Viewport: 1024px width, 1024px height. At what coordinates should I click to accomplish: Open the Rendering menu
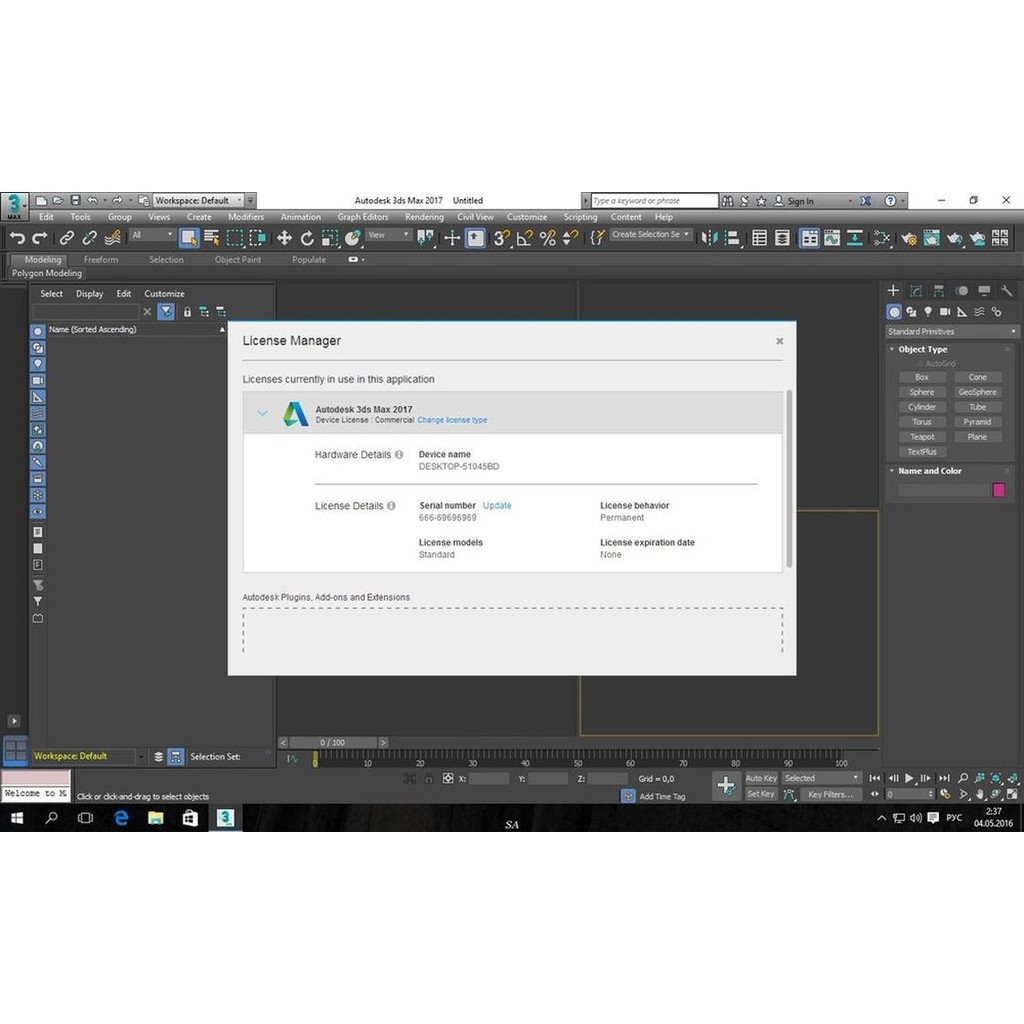(x=424, y=217)
